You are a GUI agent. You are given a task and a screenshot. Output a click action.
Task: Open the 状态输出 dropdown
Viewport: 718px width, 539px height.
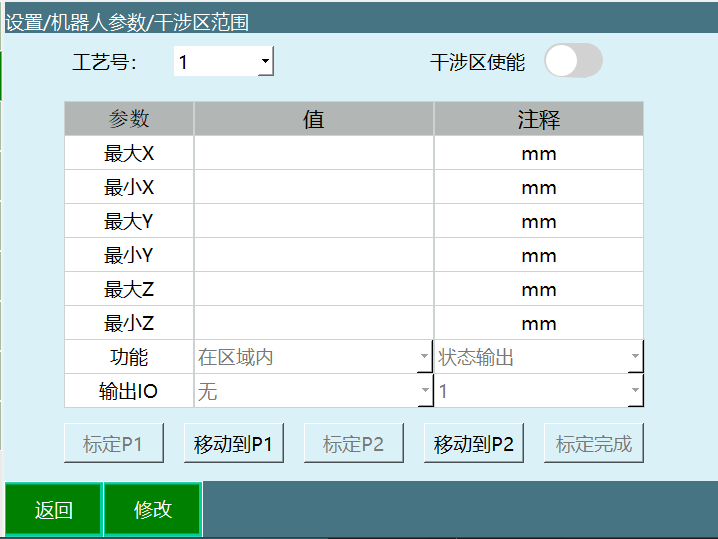(538, 357)
